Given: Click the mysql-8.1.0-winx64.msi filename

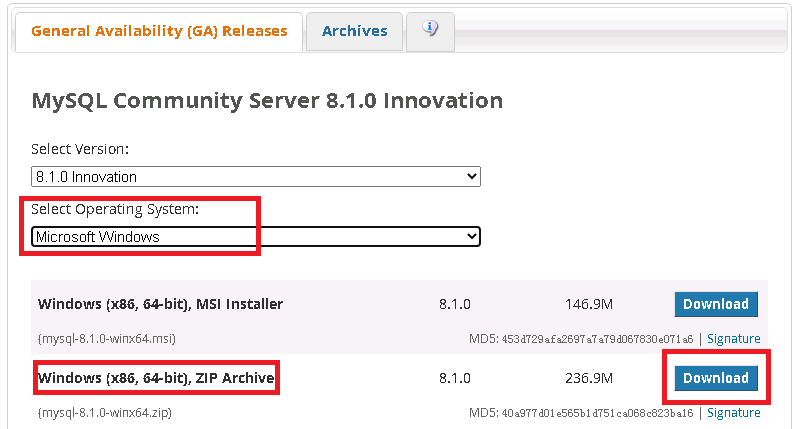Looking at the screenshot, I should [105, 339].
